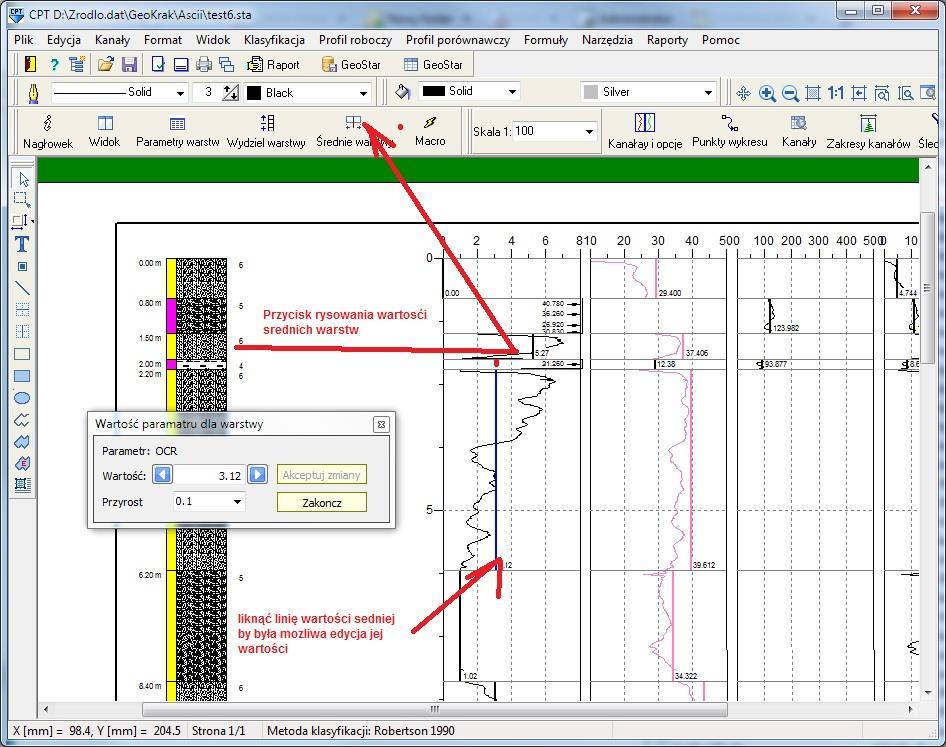This screenshot has height=747, width=946.
Task: Click Wydziel warstwy toolbar button
Action: (x=266, y=132)
